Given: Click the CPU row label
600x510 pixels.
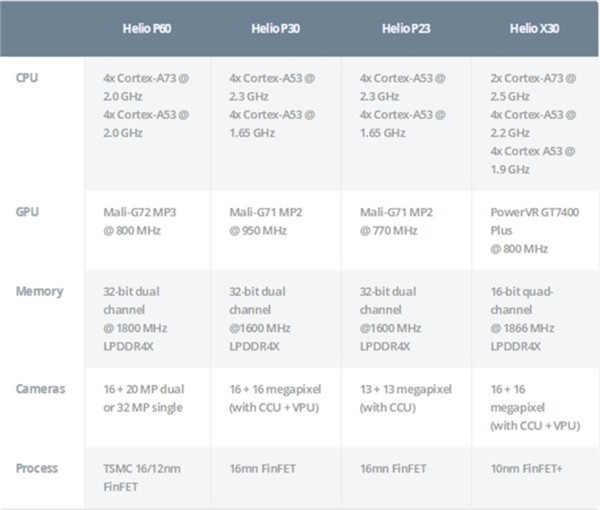Looking at the screenshot, I should coord(30,77).
